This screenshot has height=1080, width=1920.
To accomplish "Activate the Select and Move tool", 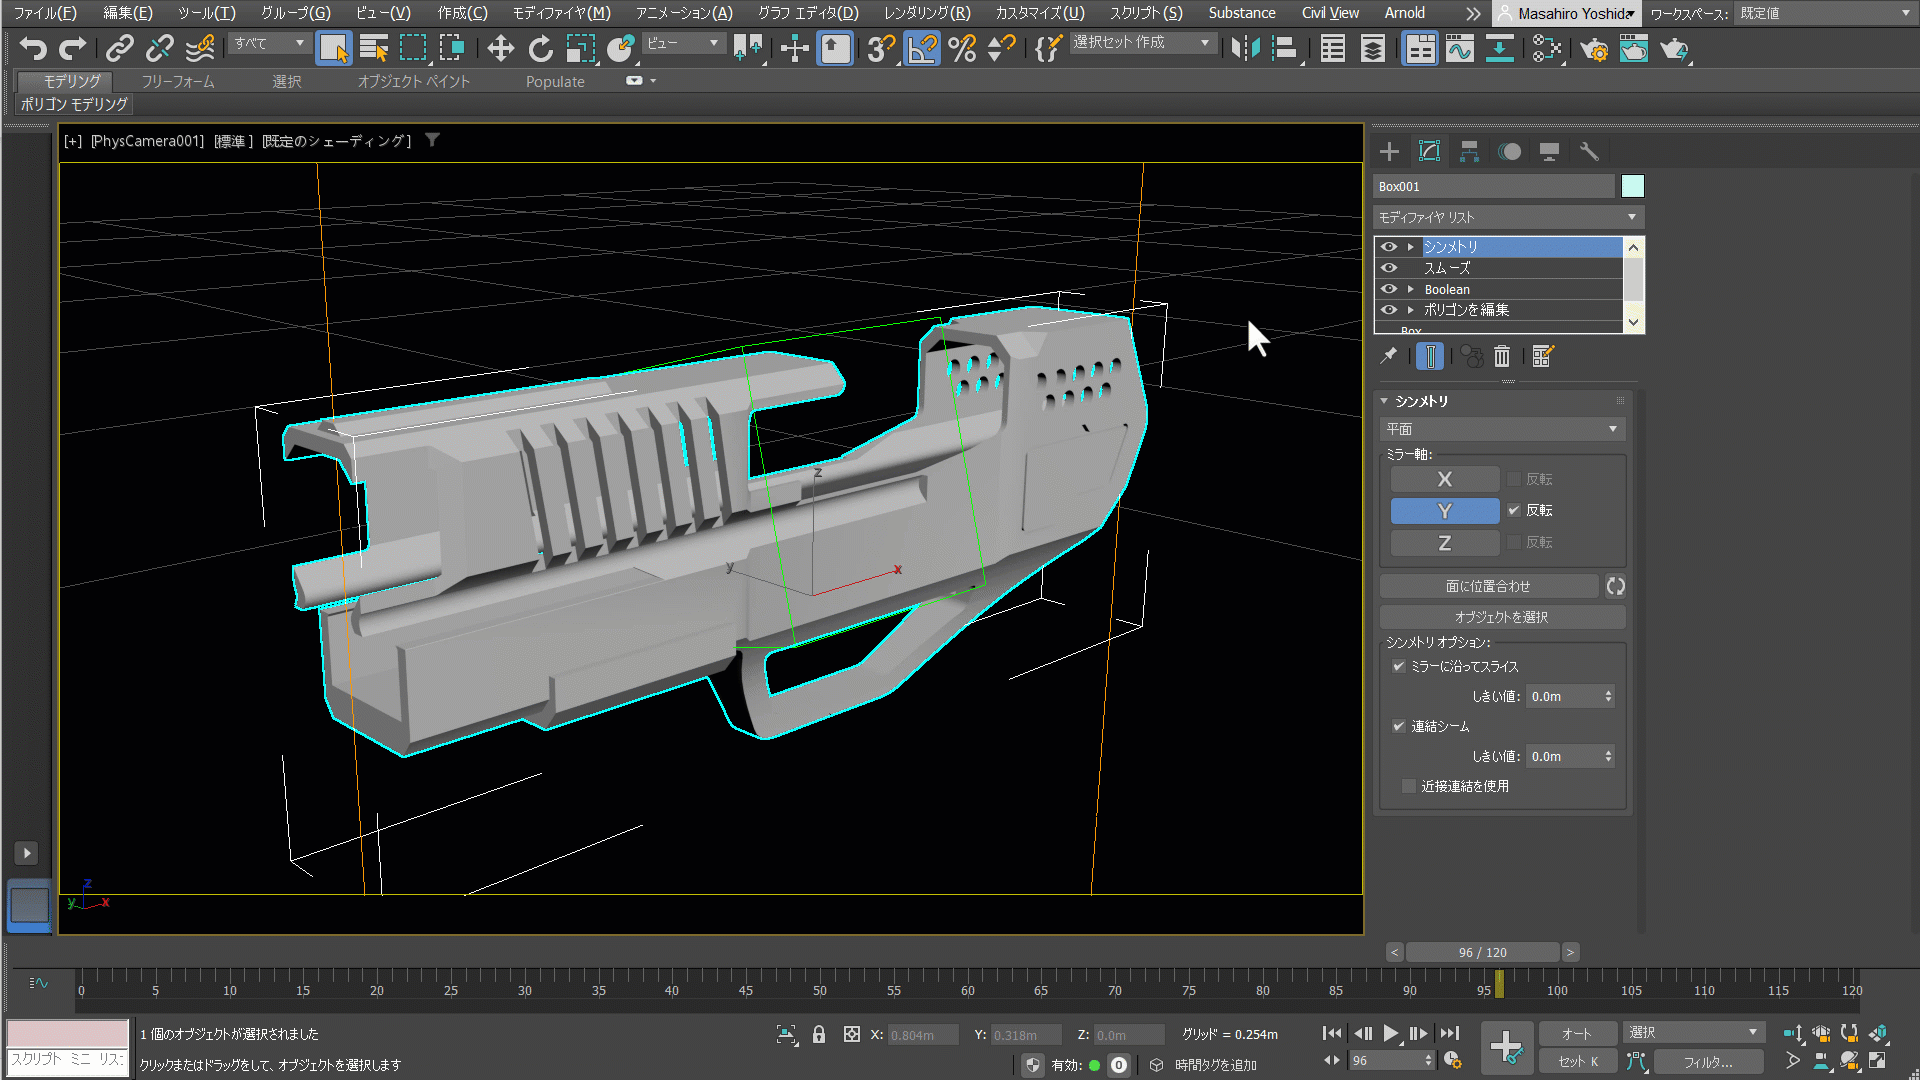I will coord(500,48).
